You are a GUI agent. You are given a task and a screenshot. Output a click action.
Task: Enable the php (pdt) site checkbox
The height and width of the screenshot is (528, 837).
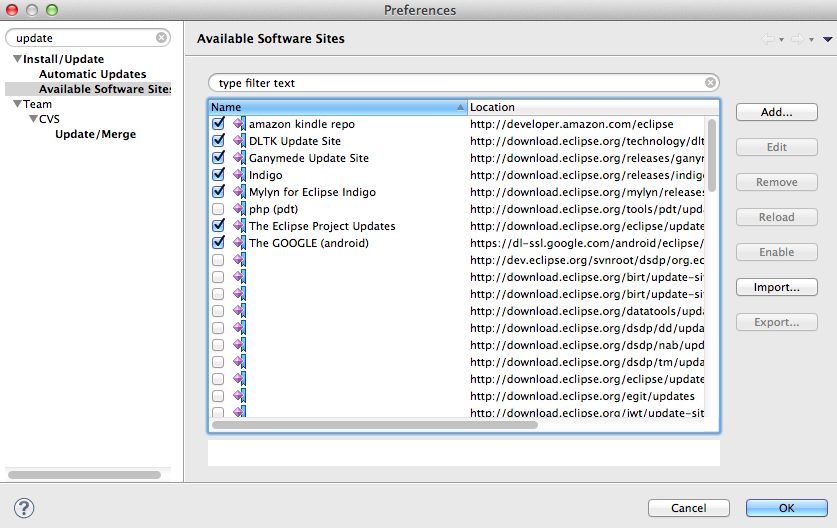[x=218, y=209]
